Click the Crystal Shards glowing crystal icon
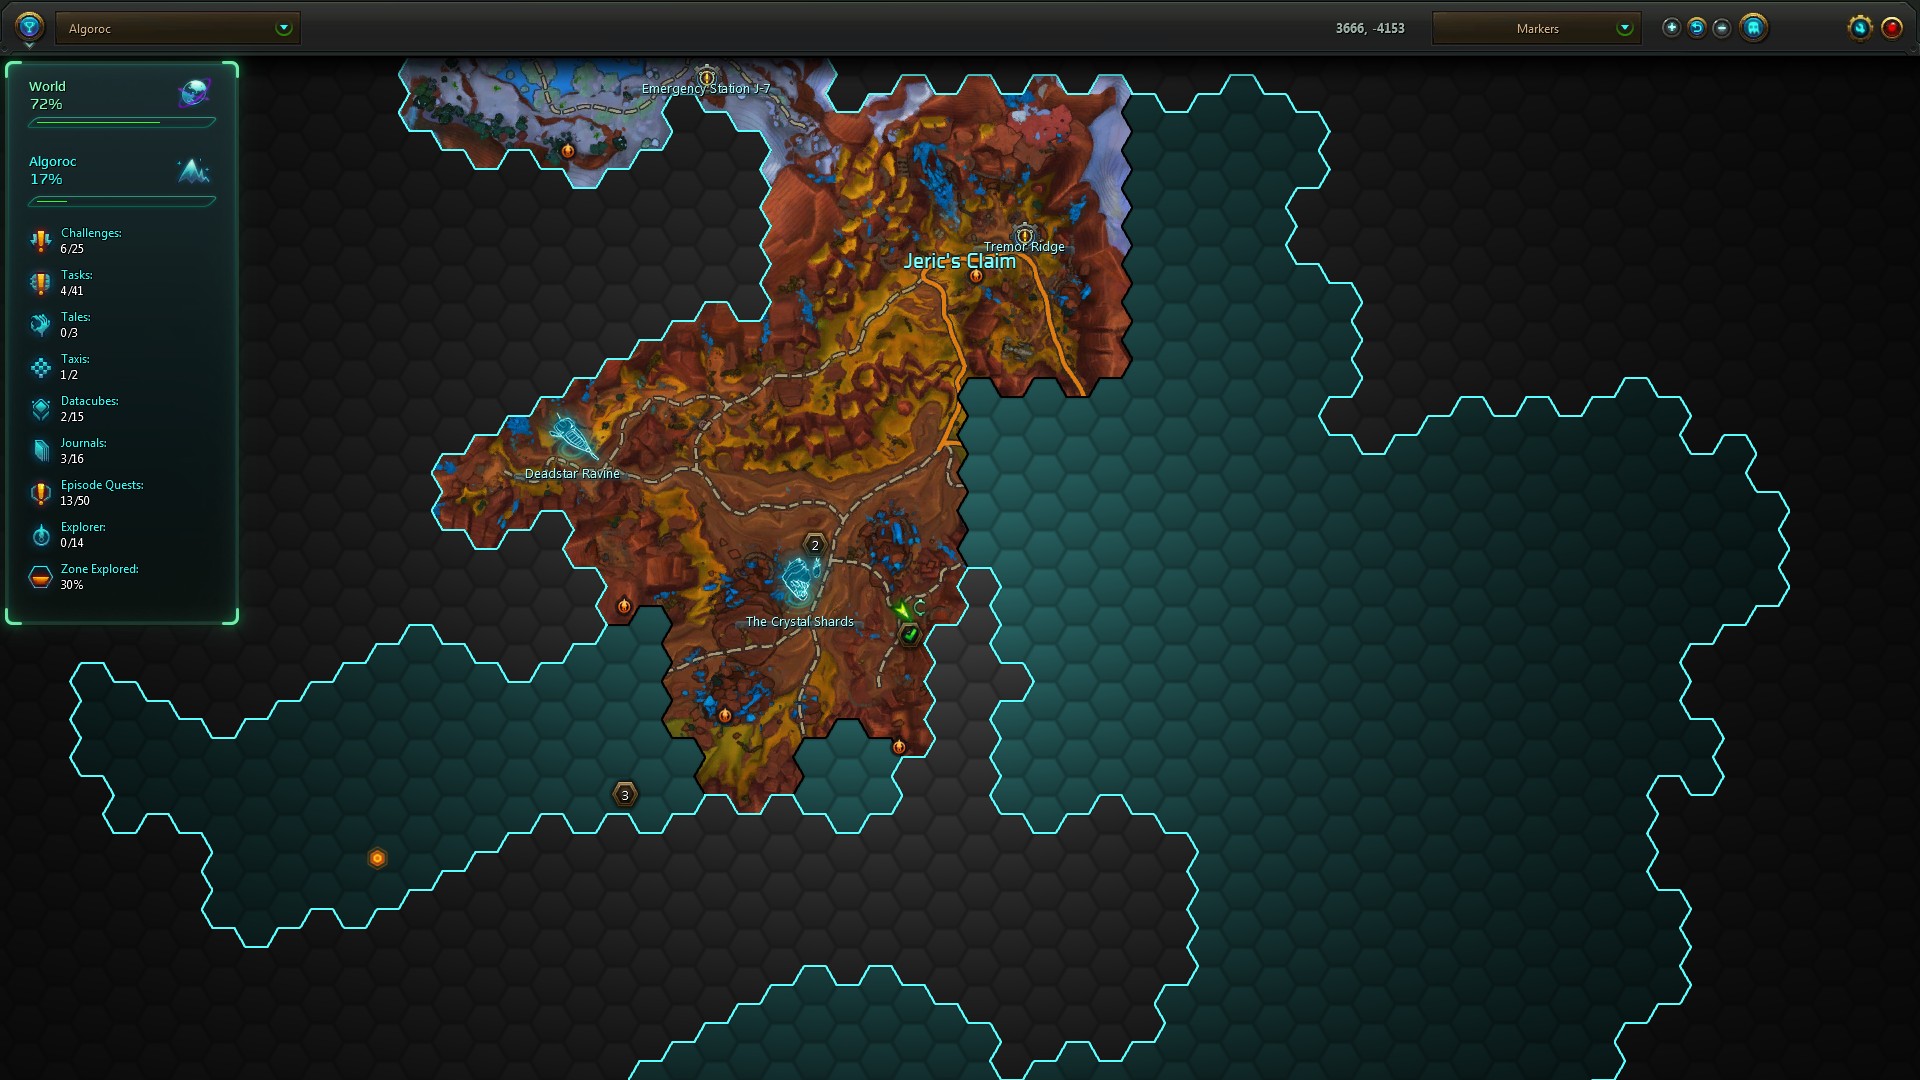Viewport: 1920px width, 1080px height. (x=800, y=579)
